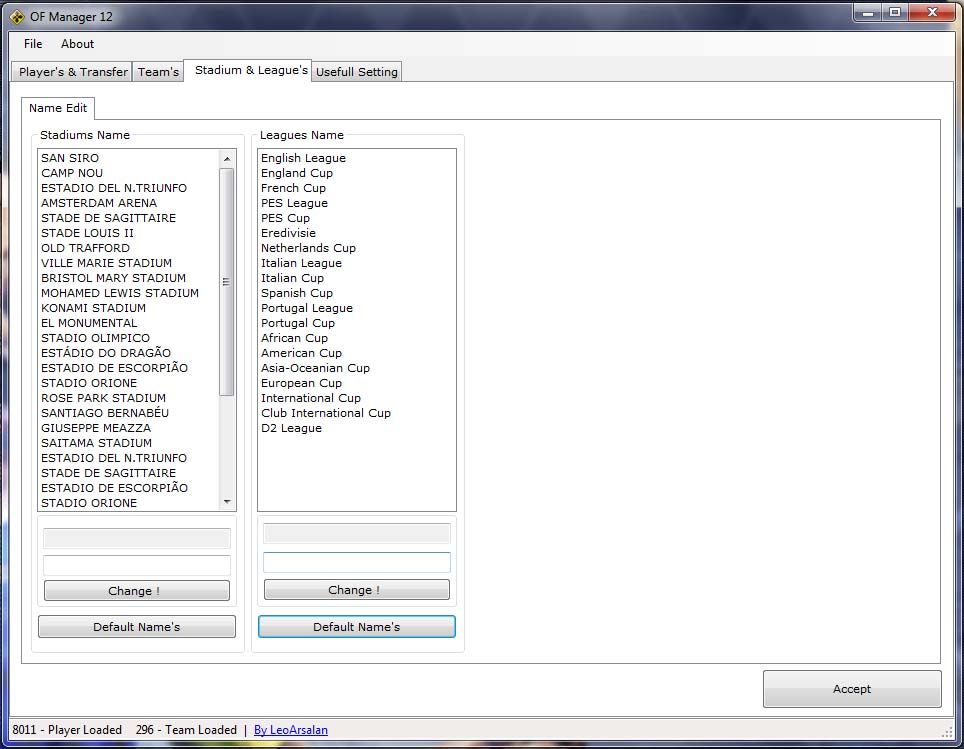Open the By LeoArsalan link
This screenshot has height=749, width=964.
tap(291, 730)
